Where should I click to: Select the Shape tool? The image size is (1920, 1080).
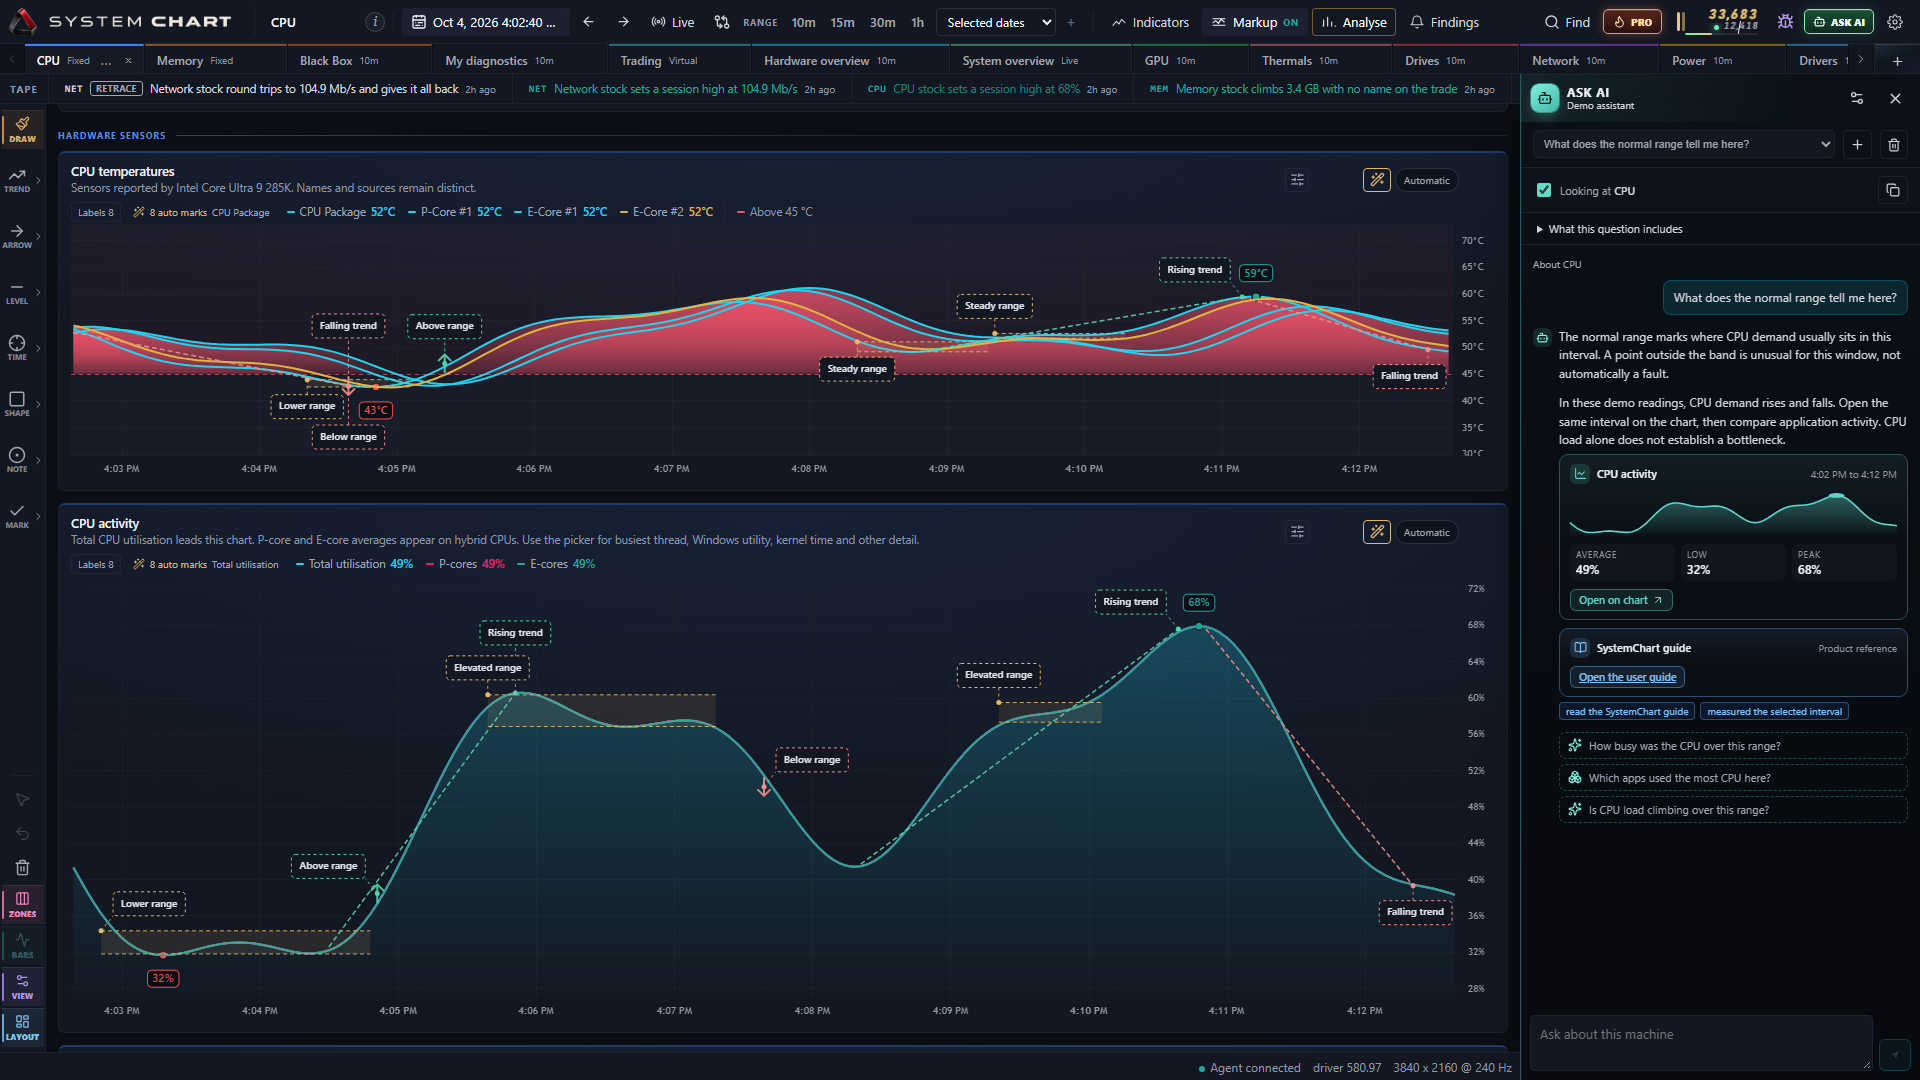click(17, 404)
